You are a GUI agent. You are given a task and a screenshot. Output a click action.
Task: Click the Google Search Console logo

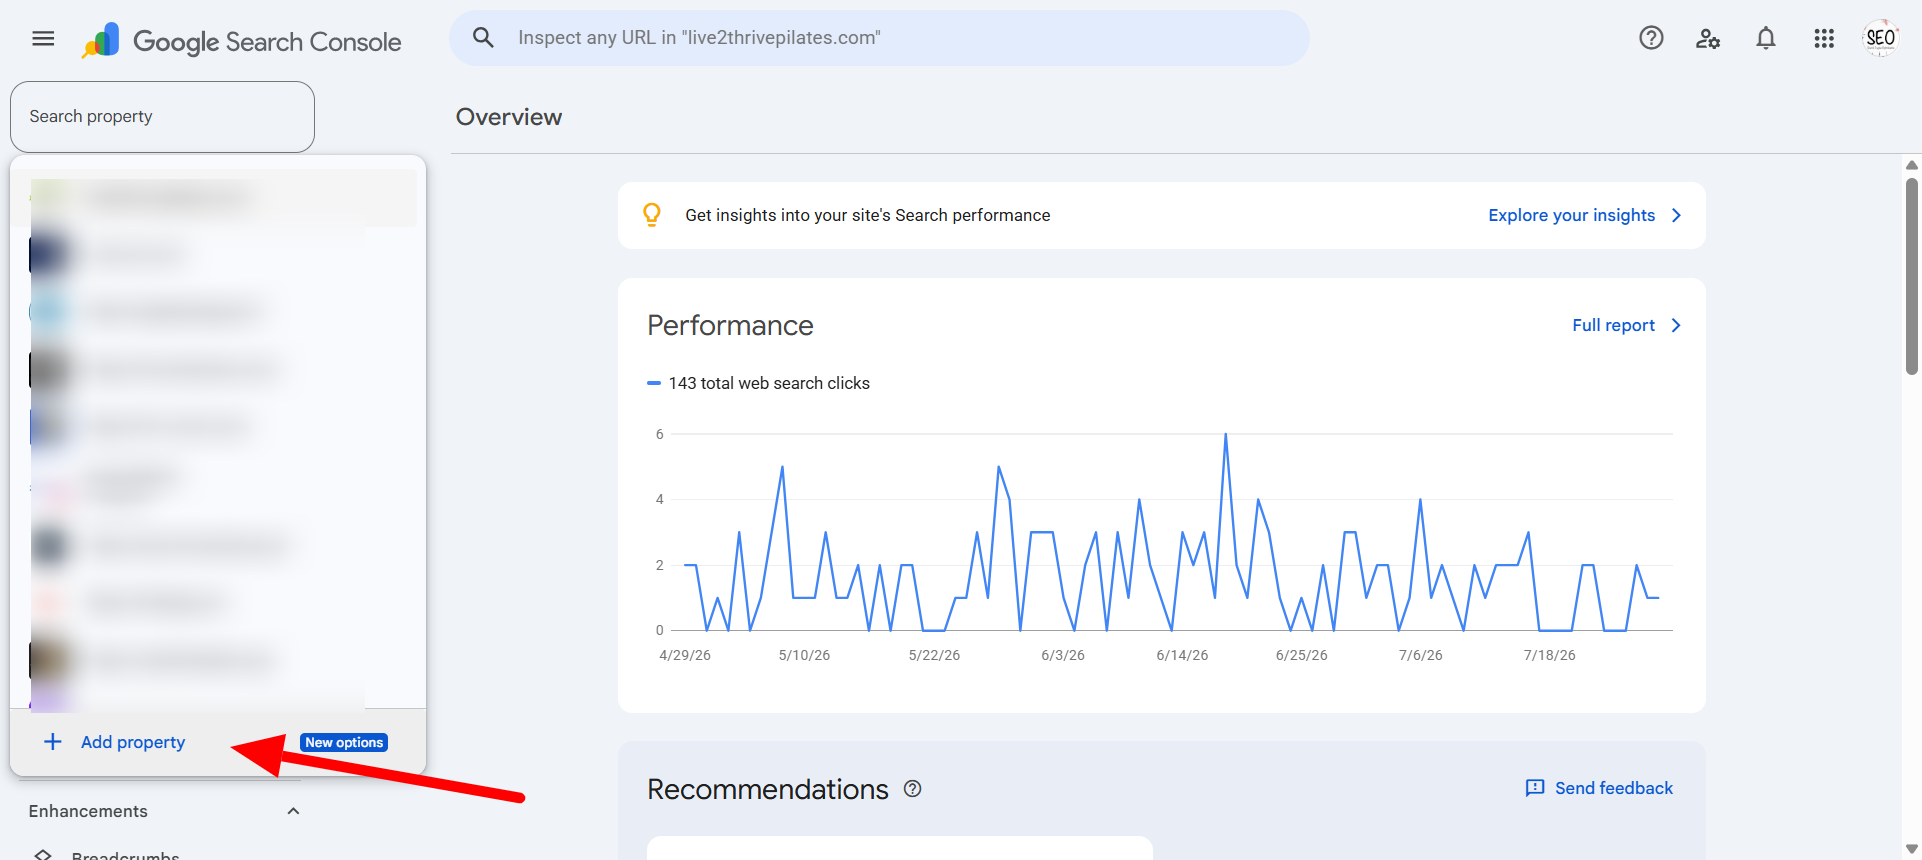pyautogui.click(x=241, y=41)
